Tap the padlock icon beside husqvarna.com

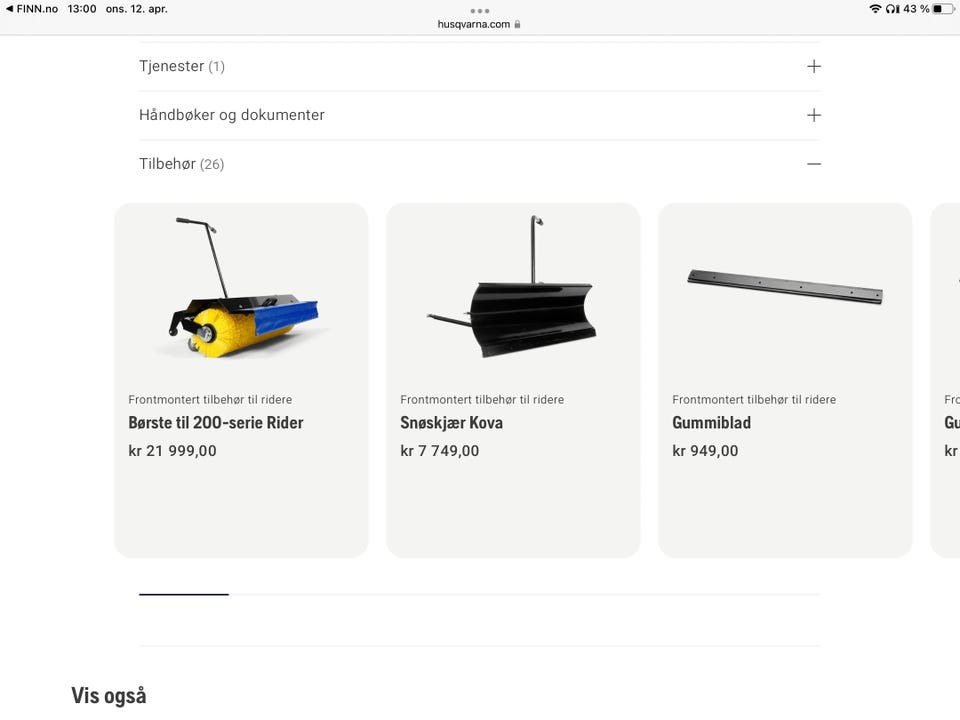coord(517,24)
